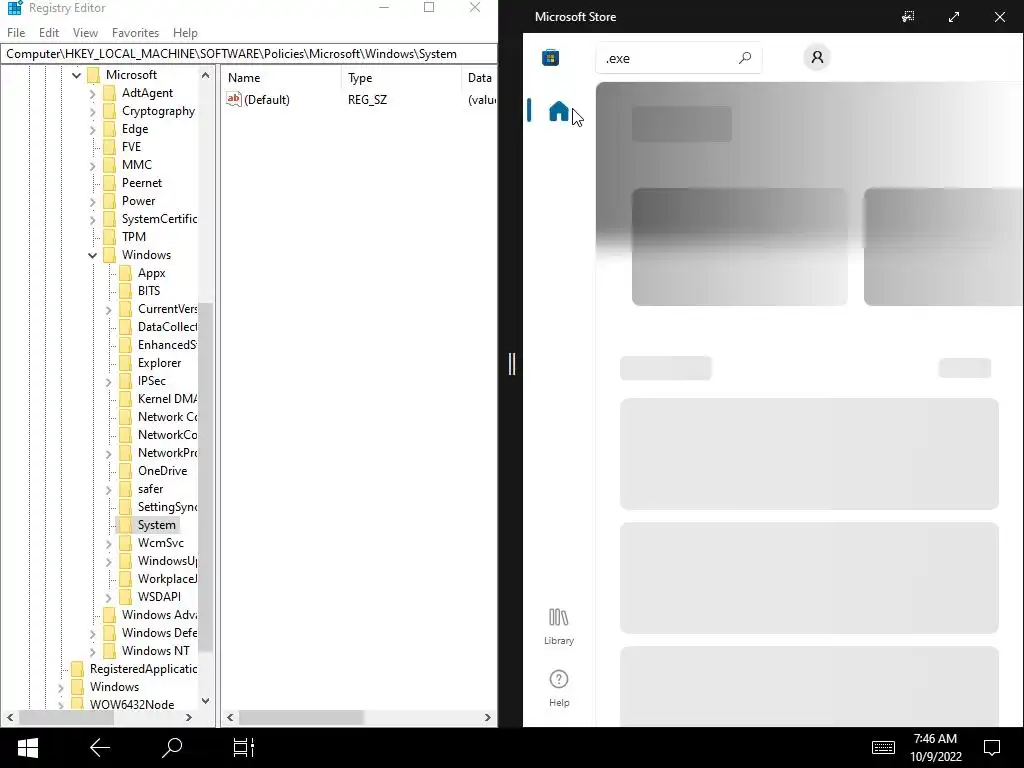The width and height of the screenshot is (1024, 768).
Task: Expand the safer key
Action: pos(108,489)
